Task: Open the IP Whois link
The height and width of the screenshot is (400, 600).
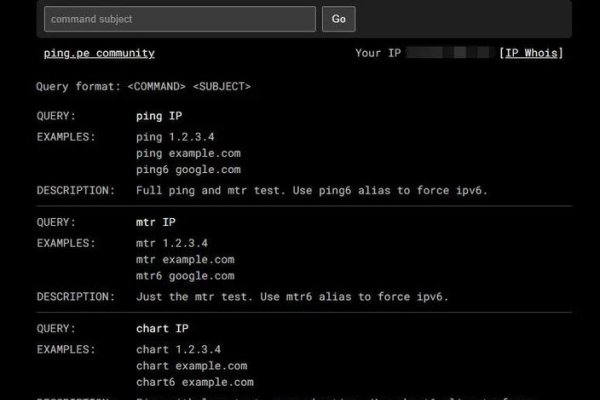Action: (530, 53)
